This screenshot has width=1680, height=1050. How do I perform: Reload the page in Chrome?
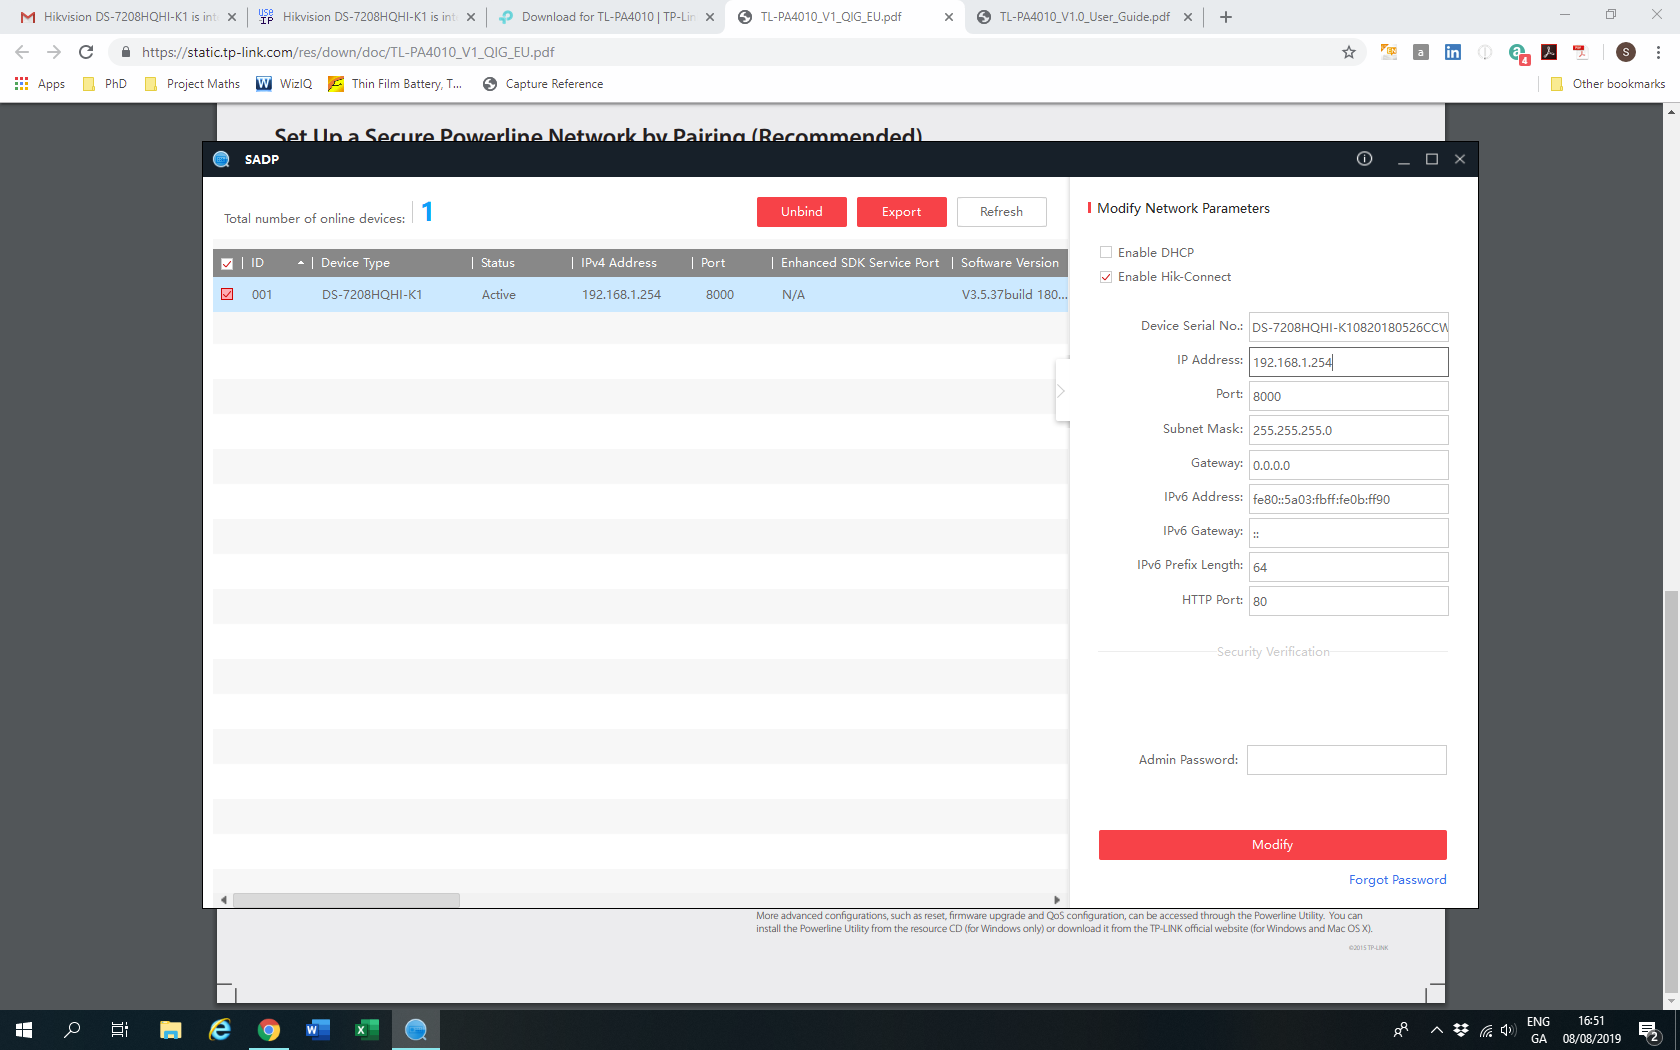(86, 52)
